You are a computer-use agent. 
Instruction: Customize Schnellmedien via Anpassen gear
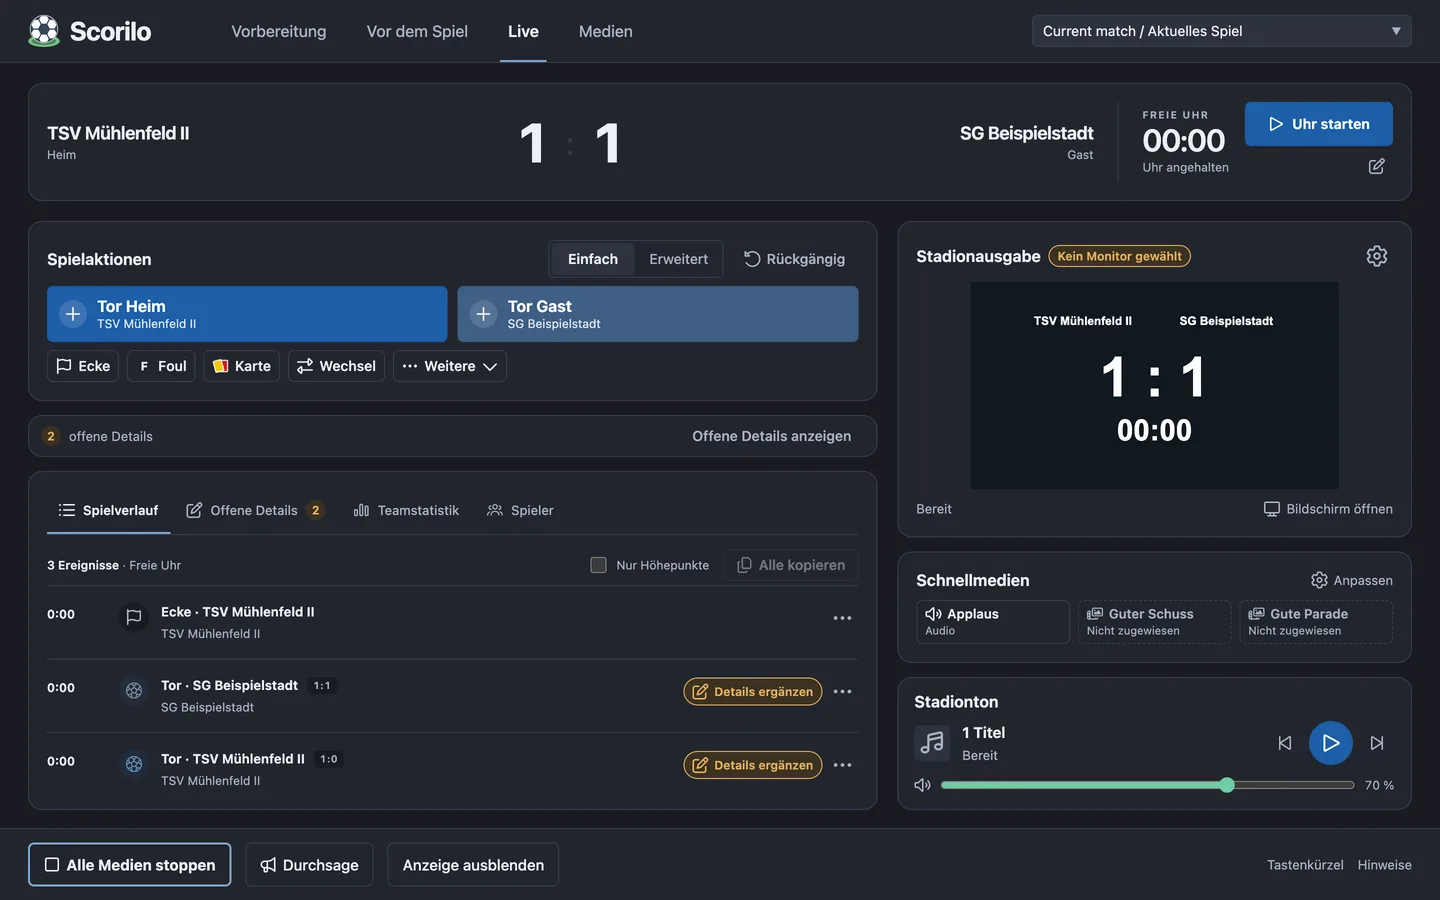(1352, 580)
